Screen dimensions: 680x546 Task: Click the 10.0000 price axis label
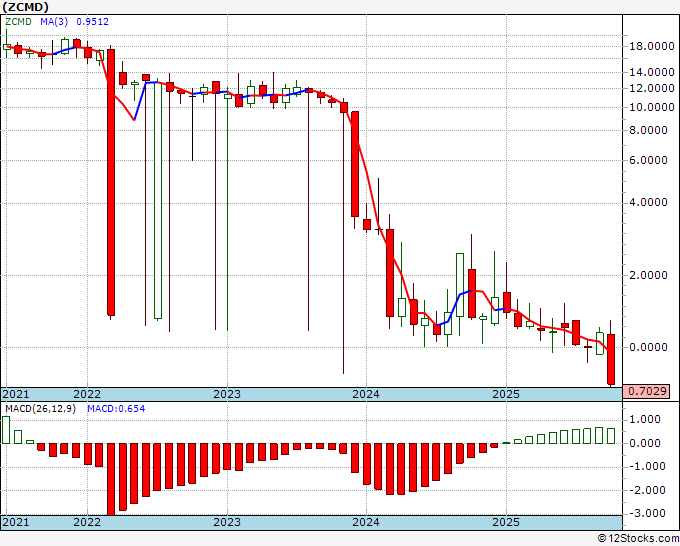[652, 108]
